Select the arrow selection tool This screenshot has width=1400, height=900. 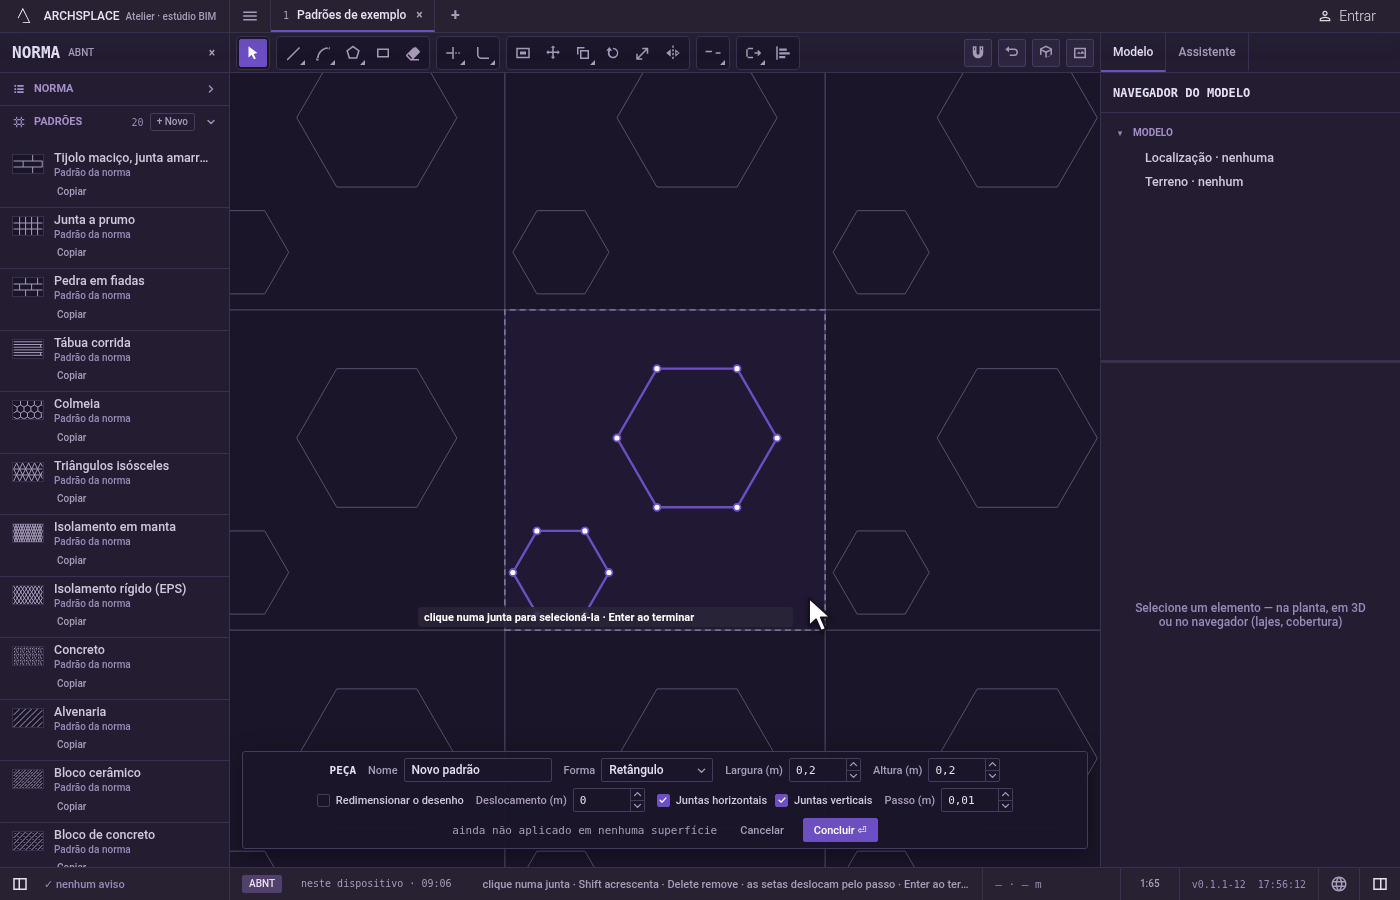253,53
